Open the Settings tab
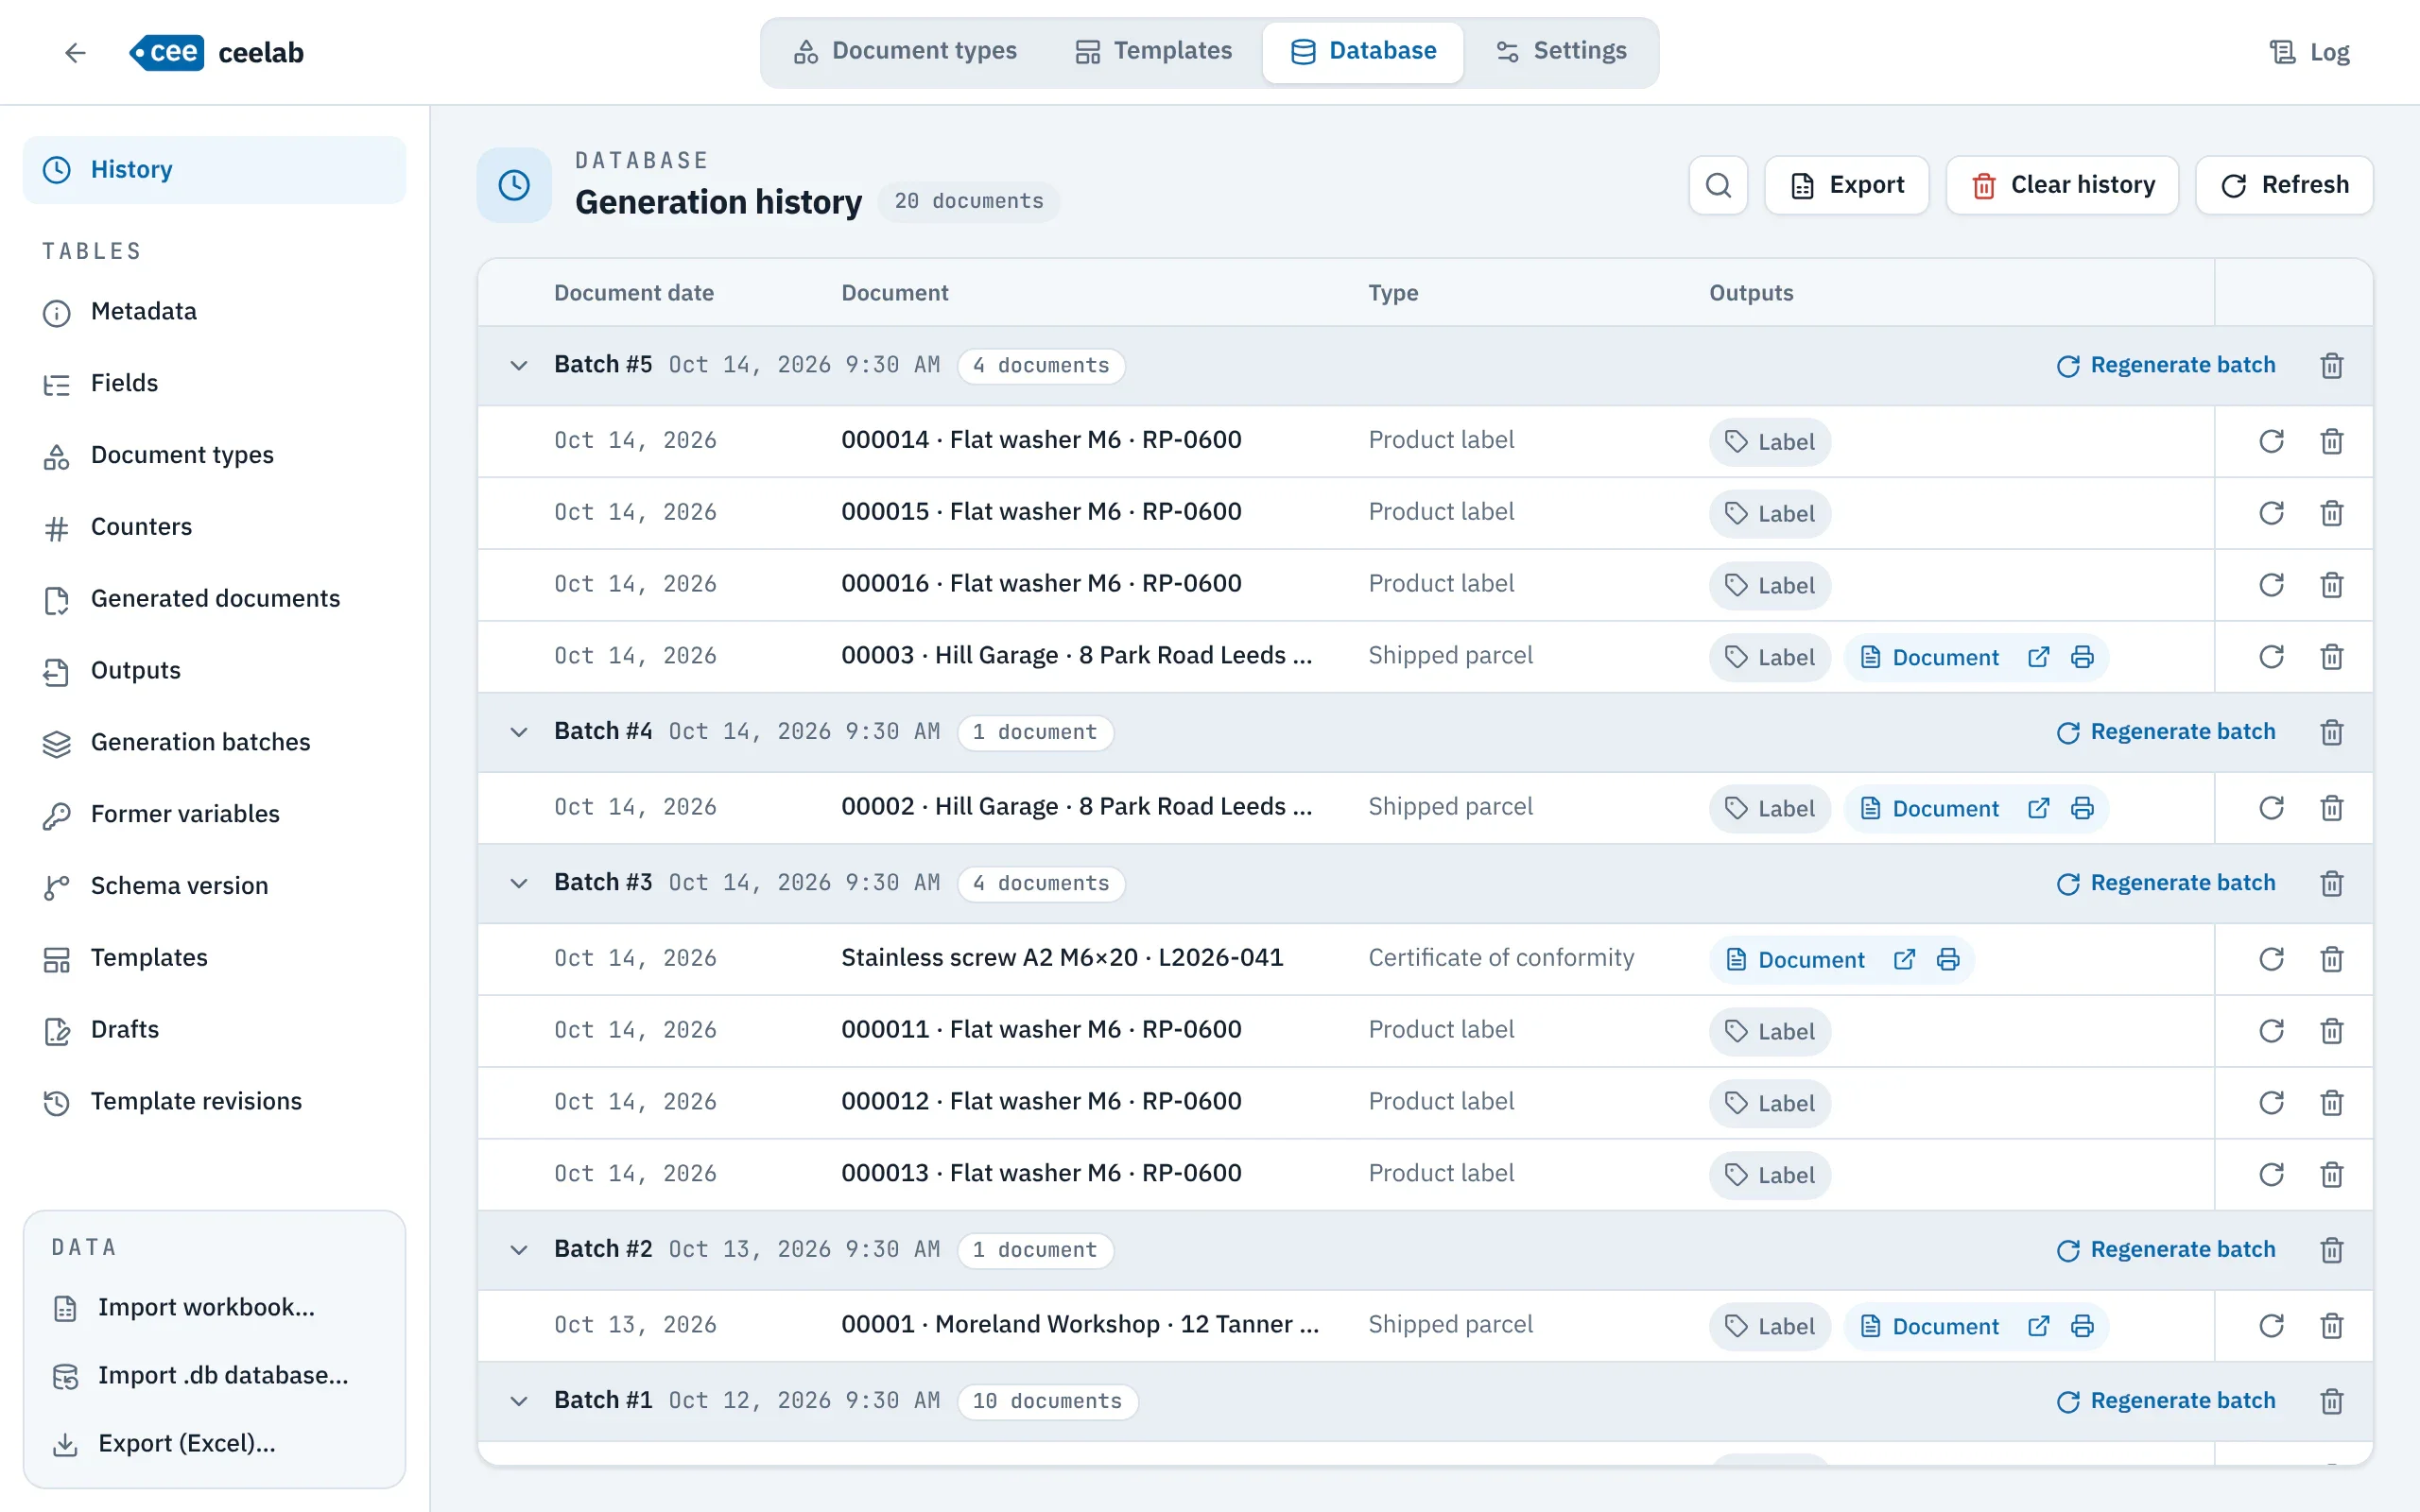The width and height of the screenshot is (2420, 1512). click(x=1560, y=51)
